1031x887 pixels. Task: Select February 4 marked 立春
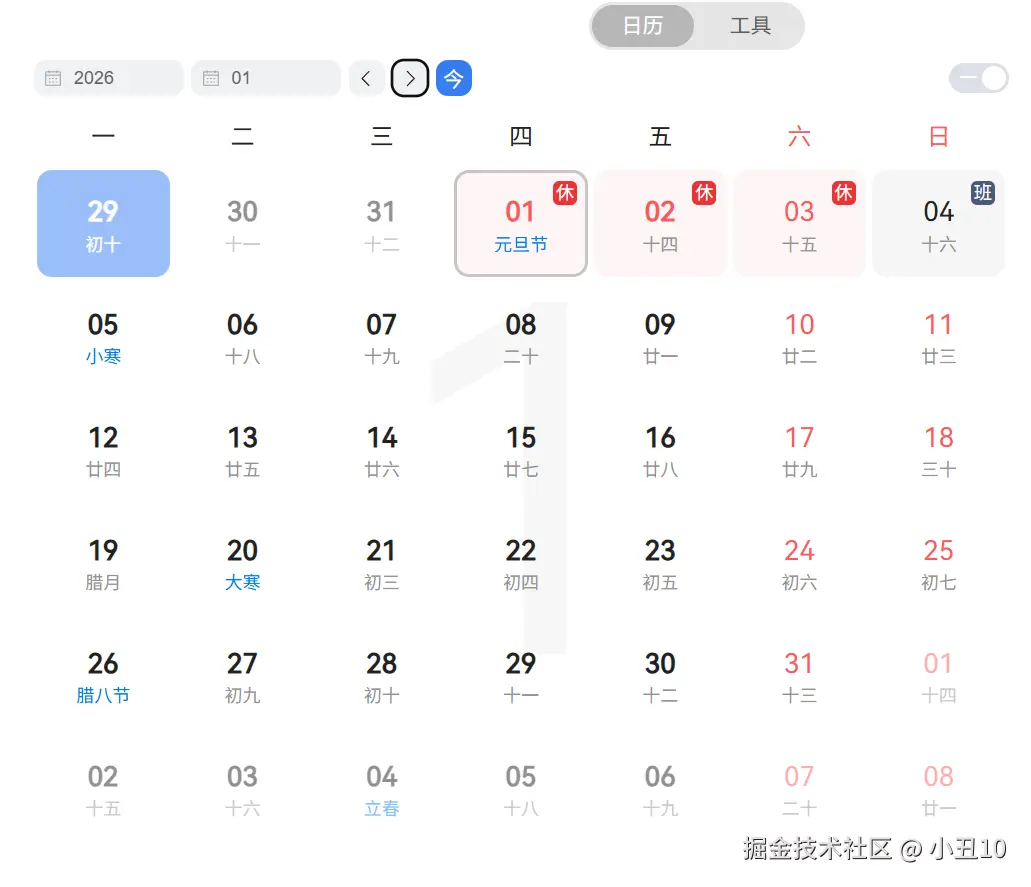381,789
